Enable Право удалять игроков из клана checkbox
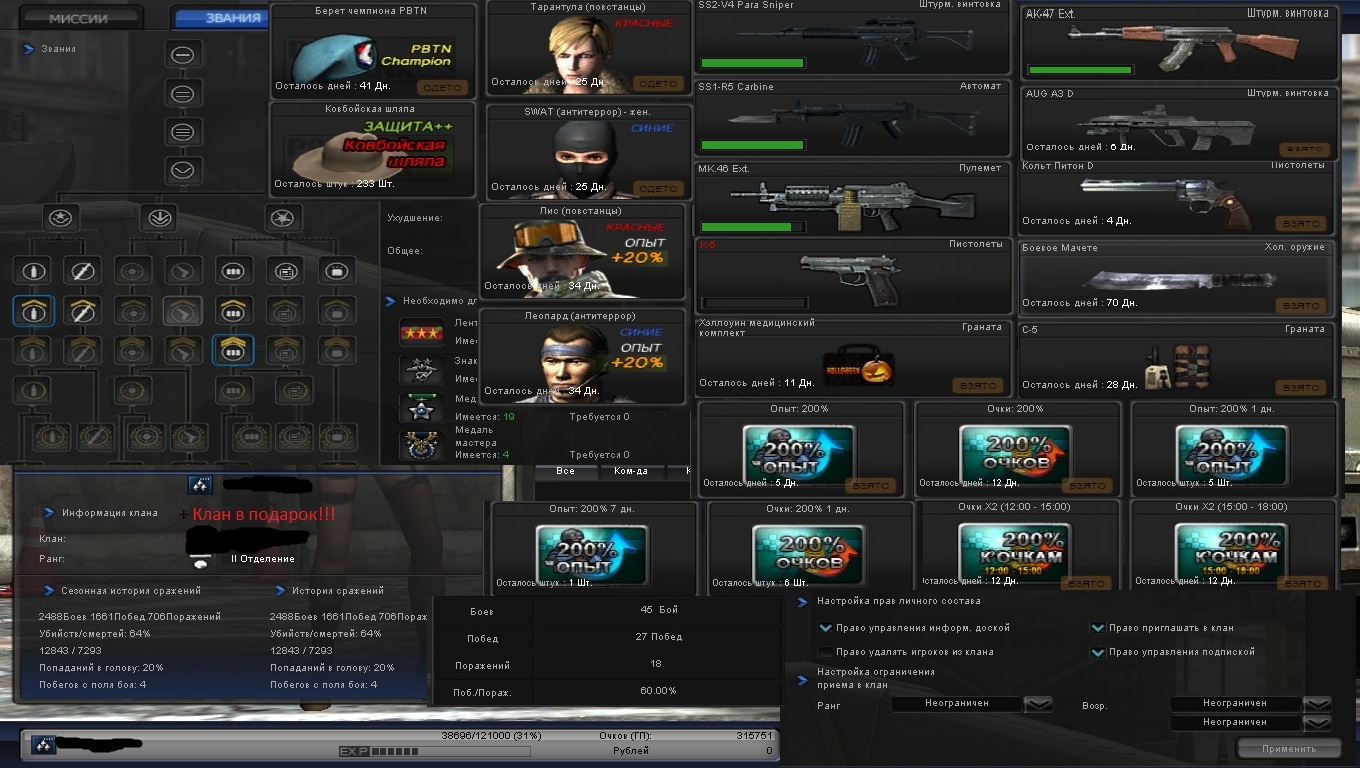Viewport: 1360px width, 768px height. (825, 652)
